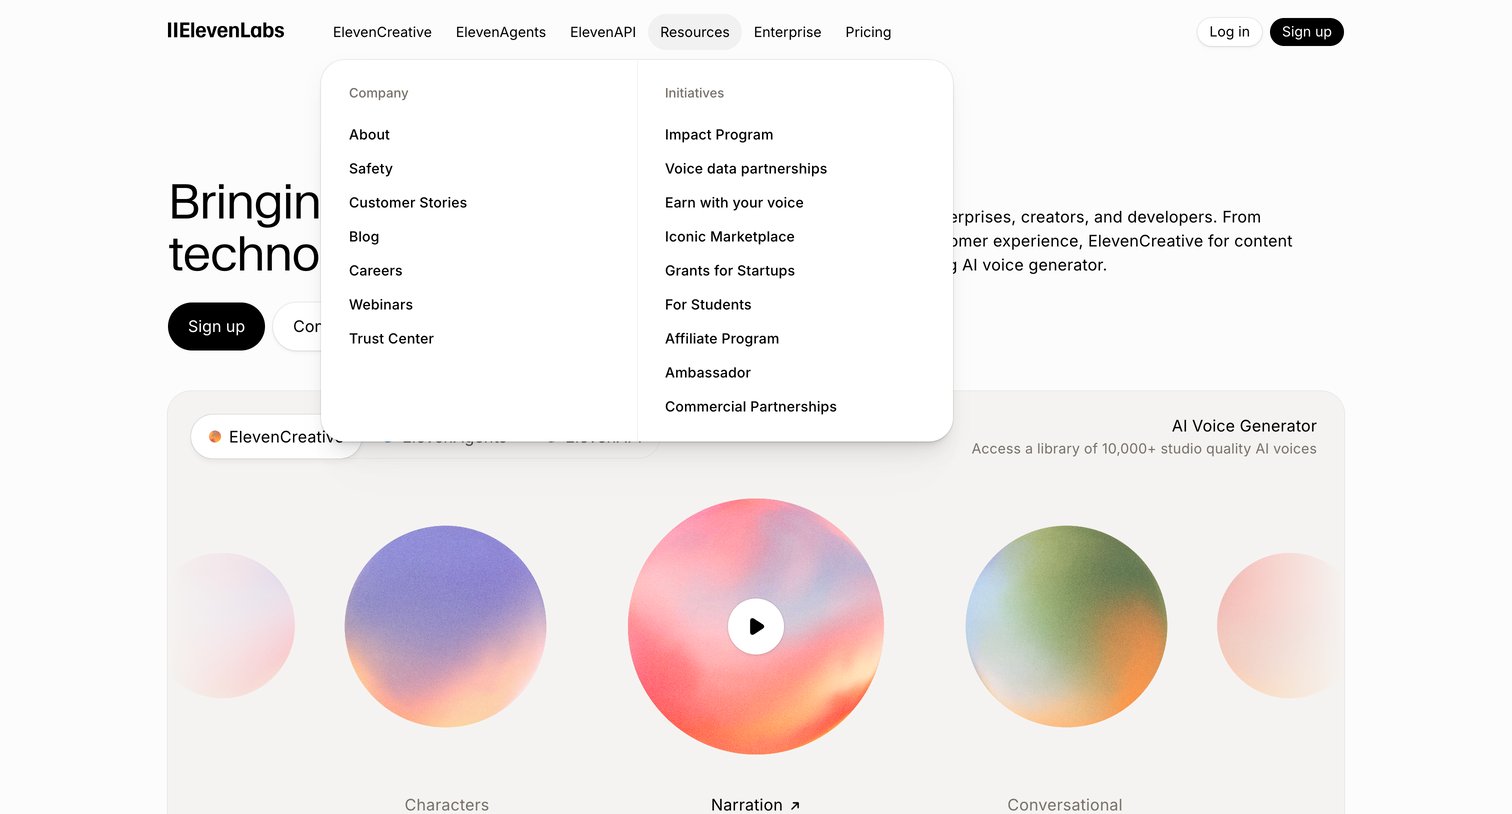Open the ElevenAgents nav menu
The height and width of the screenshot is (814, 1512).
pyautogui.click(x=501, y=32)
